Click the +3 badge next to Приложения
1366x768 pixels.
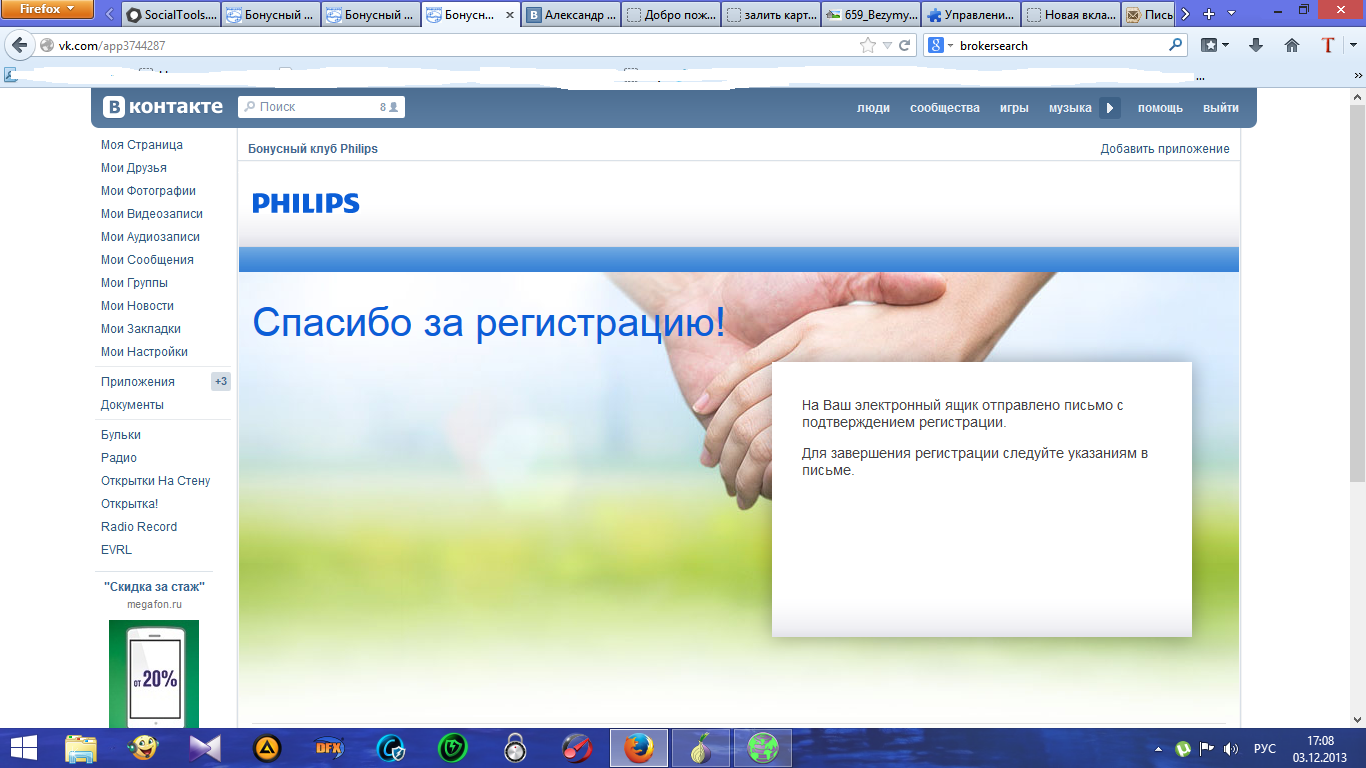coord(221,382)
